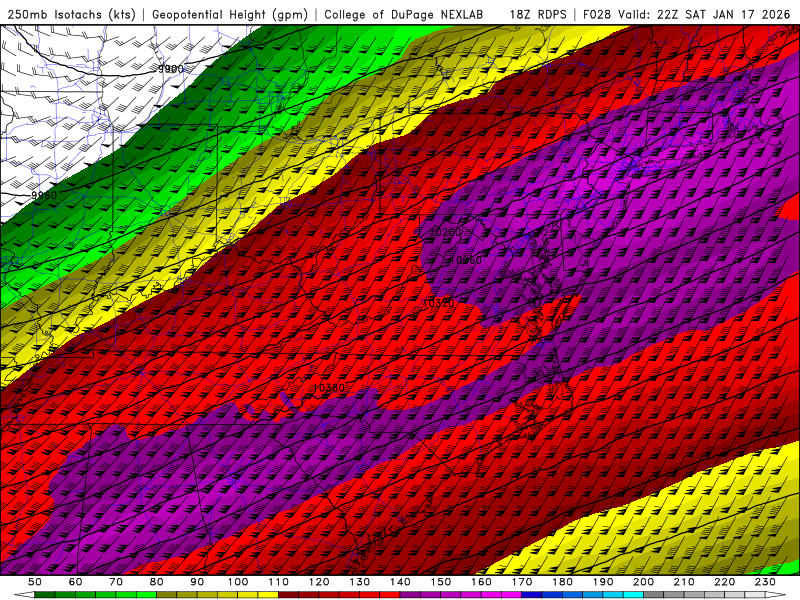Screen dimensions: 800x600
Task: Click the 130 value on the color scale
Action: coord(360,582)
